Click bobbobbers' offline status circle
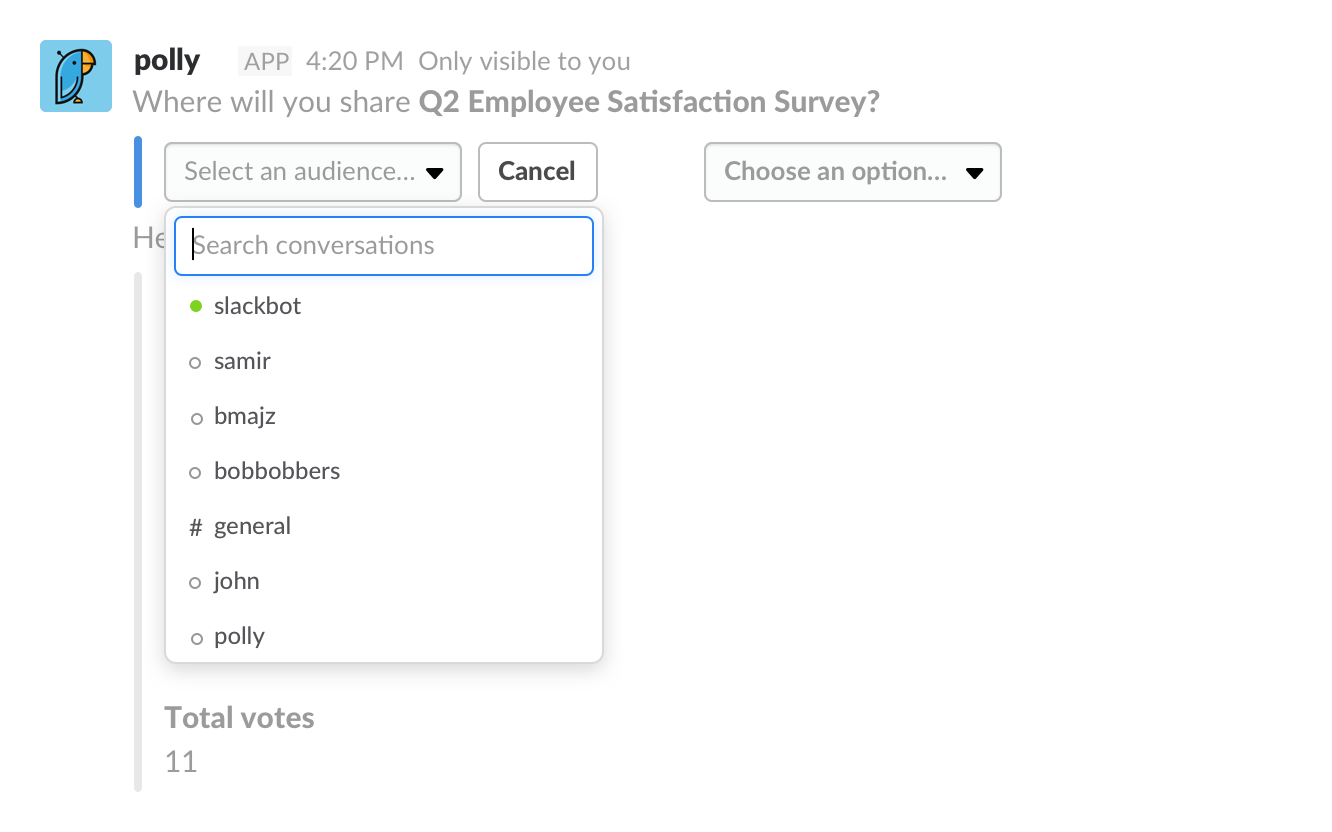1332x832 pixels. coord(196,473)
